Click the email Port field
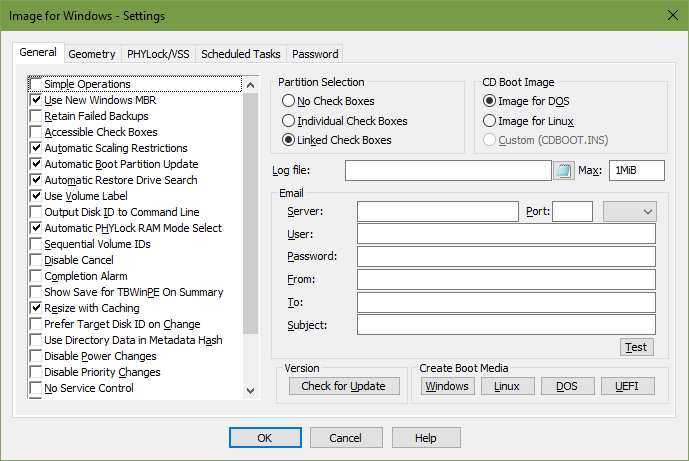The height and width of the screenshot is (461, 689). coord(572,211)
